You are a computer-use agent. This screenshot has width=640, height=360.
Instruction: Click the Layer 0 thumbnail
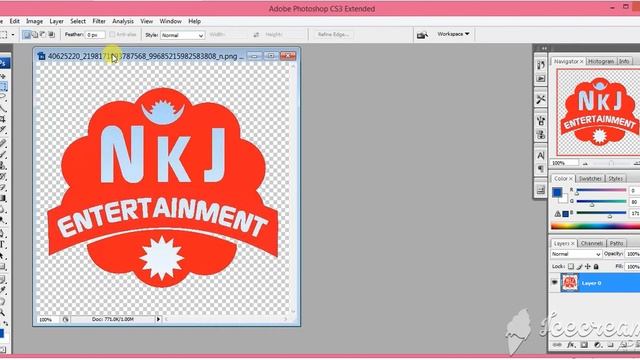[569, 282]
